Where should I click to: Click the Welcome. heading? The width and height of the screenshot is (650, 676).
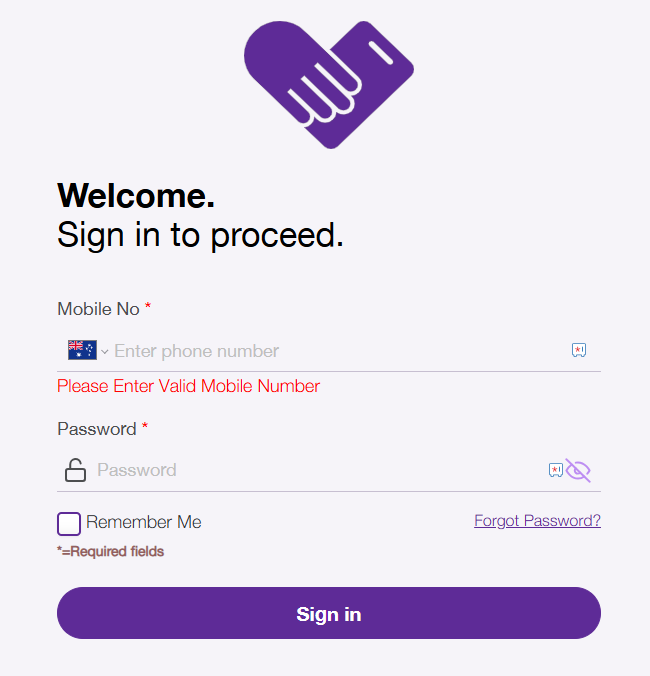(x=136, y=196)
